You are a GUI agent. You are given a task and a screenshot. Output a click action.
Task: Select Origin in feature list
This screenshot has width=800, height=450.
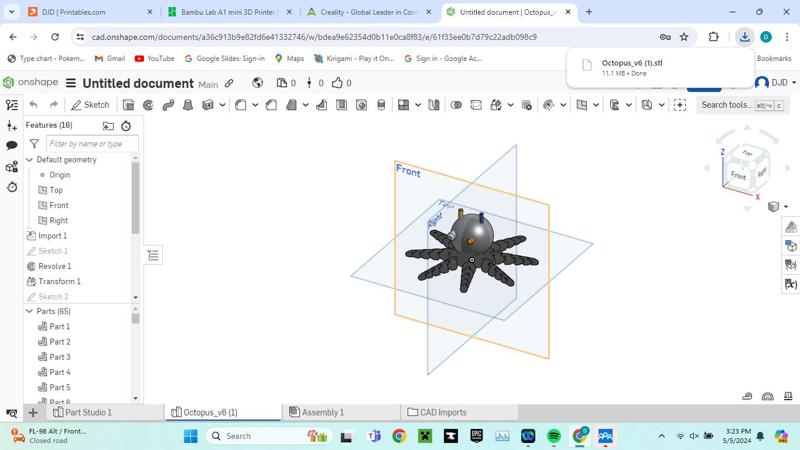point(60,175)
